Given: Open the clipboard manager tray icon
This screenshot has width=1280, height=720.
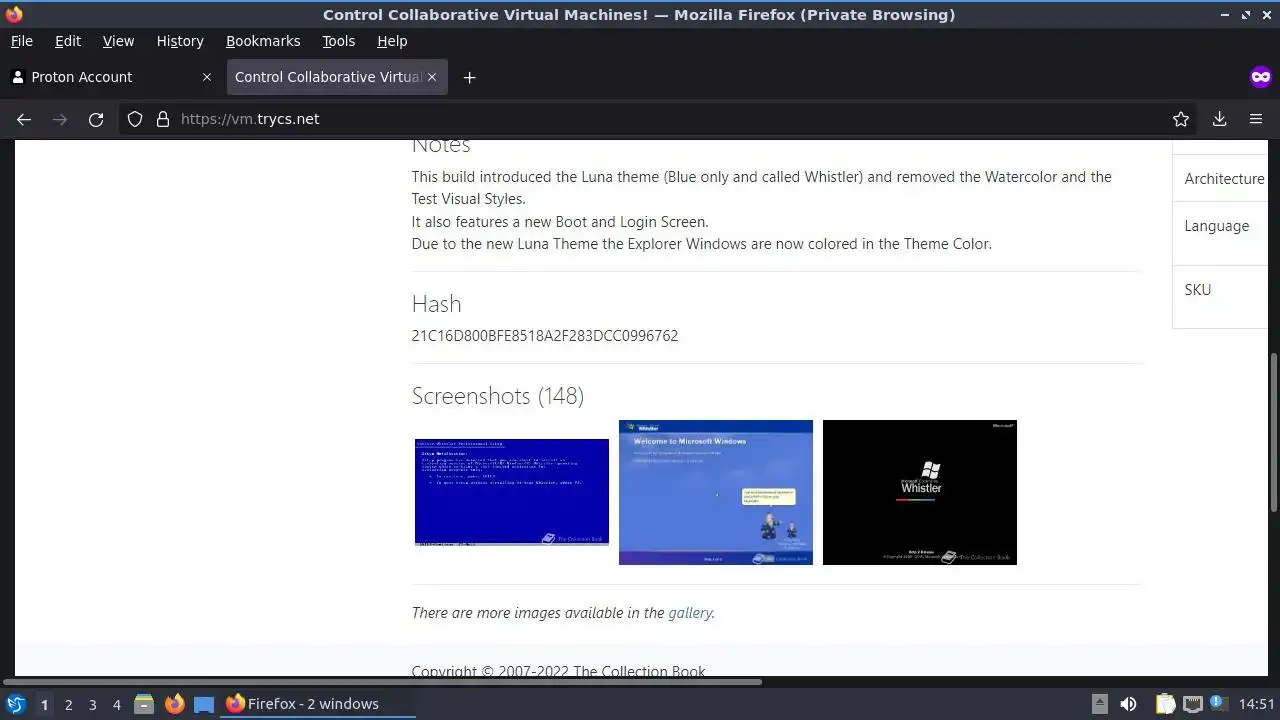Looking at the screenshot, I should pyautogui.click(x=1165, y=704).
